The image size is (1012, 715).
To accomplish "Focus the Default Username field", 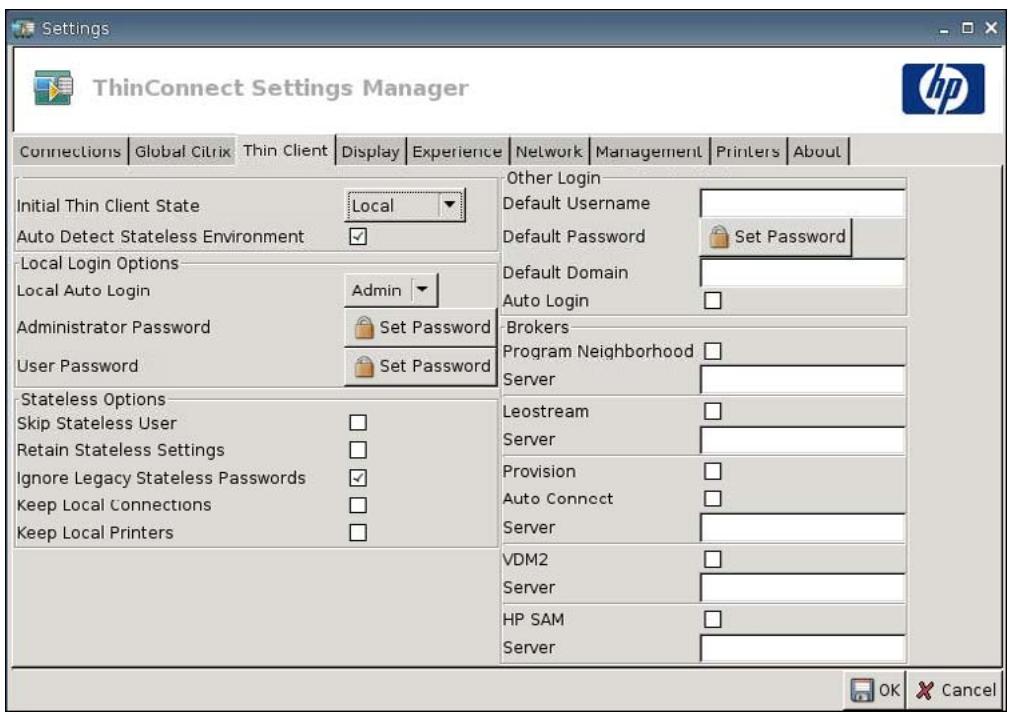I will pyautogui.click(x=803, y=203).
